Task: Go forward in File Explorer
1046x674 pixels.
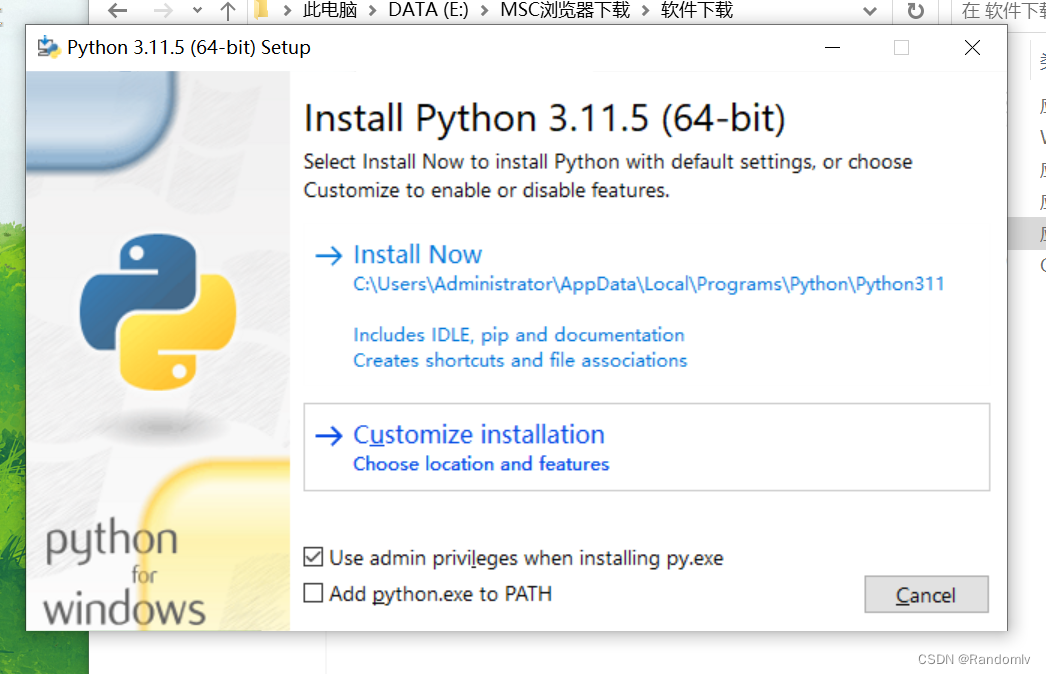Action: 163,10
